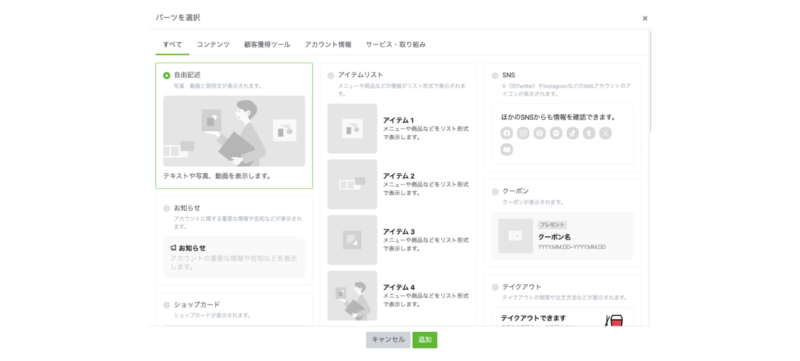Select the SNS radio button
The height and width of the screenshot is (361, 800).
pyautogui.click(x=495, y=75)
